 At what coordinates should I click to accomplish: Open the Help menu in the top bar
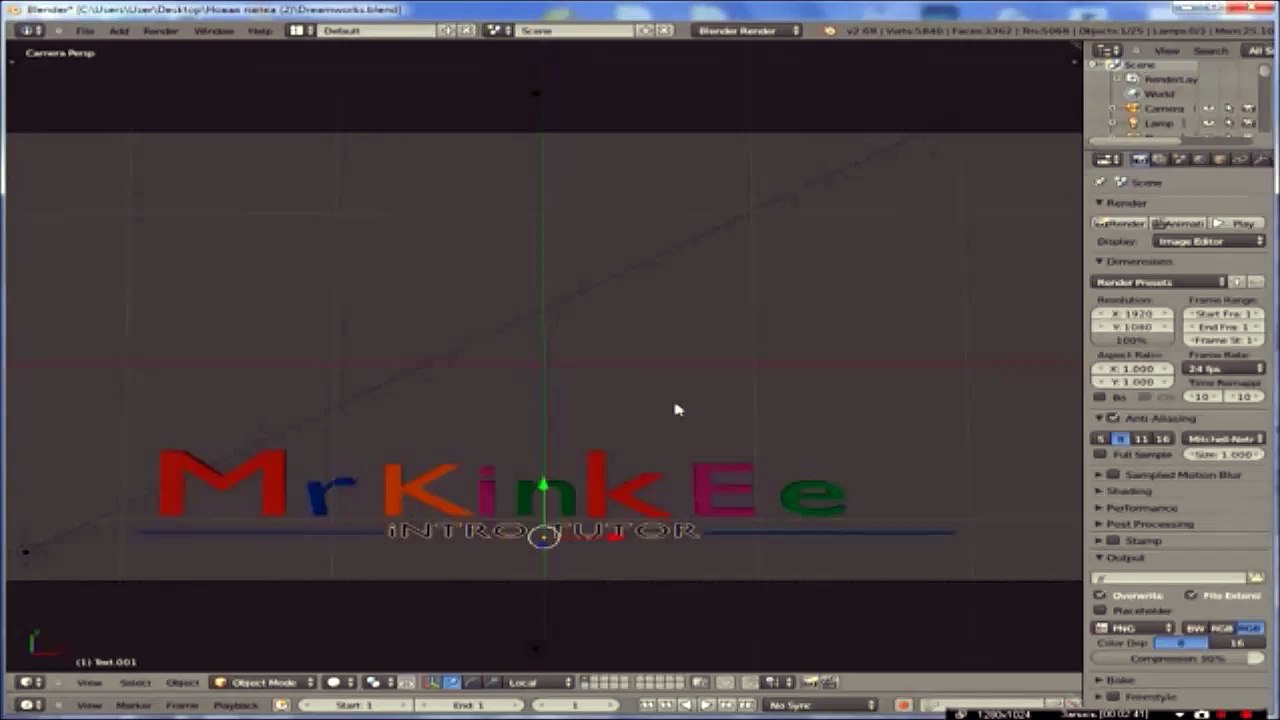pyautogui.click(x=259, y=31)
